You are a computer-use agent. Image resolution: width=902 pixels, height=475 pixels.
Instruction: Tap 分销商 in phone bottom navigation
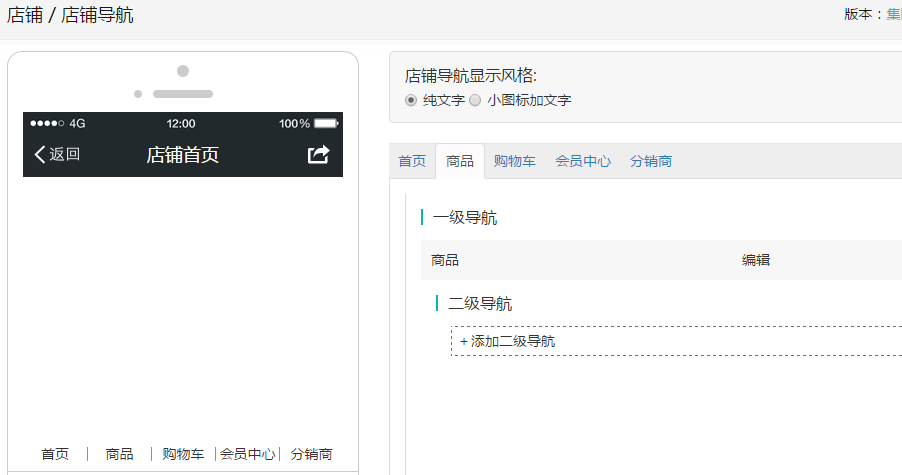(311, 454)
